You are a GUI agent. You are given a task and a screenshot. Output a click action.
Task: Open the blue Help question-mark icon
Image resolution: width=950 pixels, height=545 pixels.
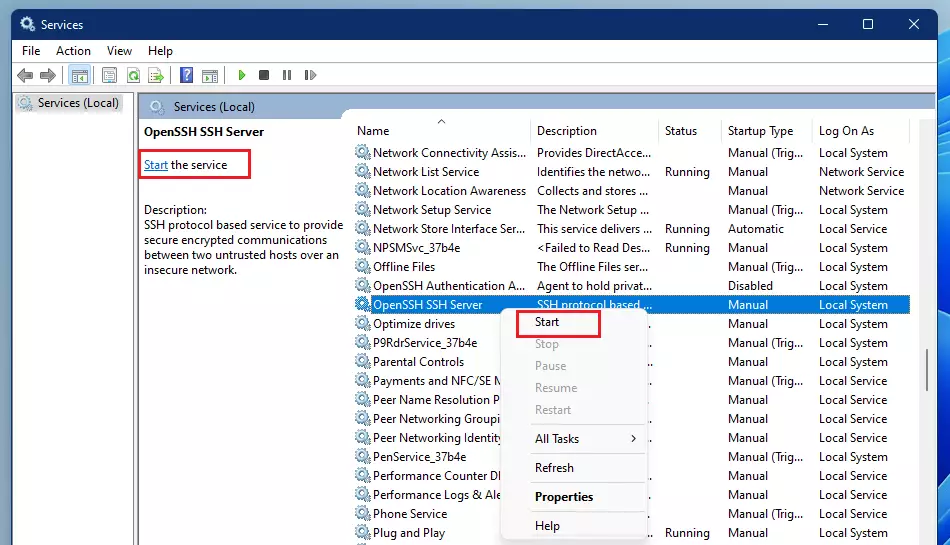tap(186, 75)
